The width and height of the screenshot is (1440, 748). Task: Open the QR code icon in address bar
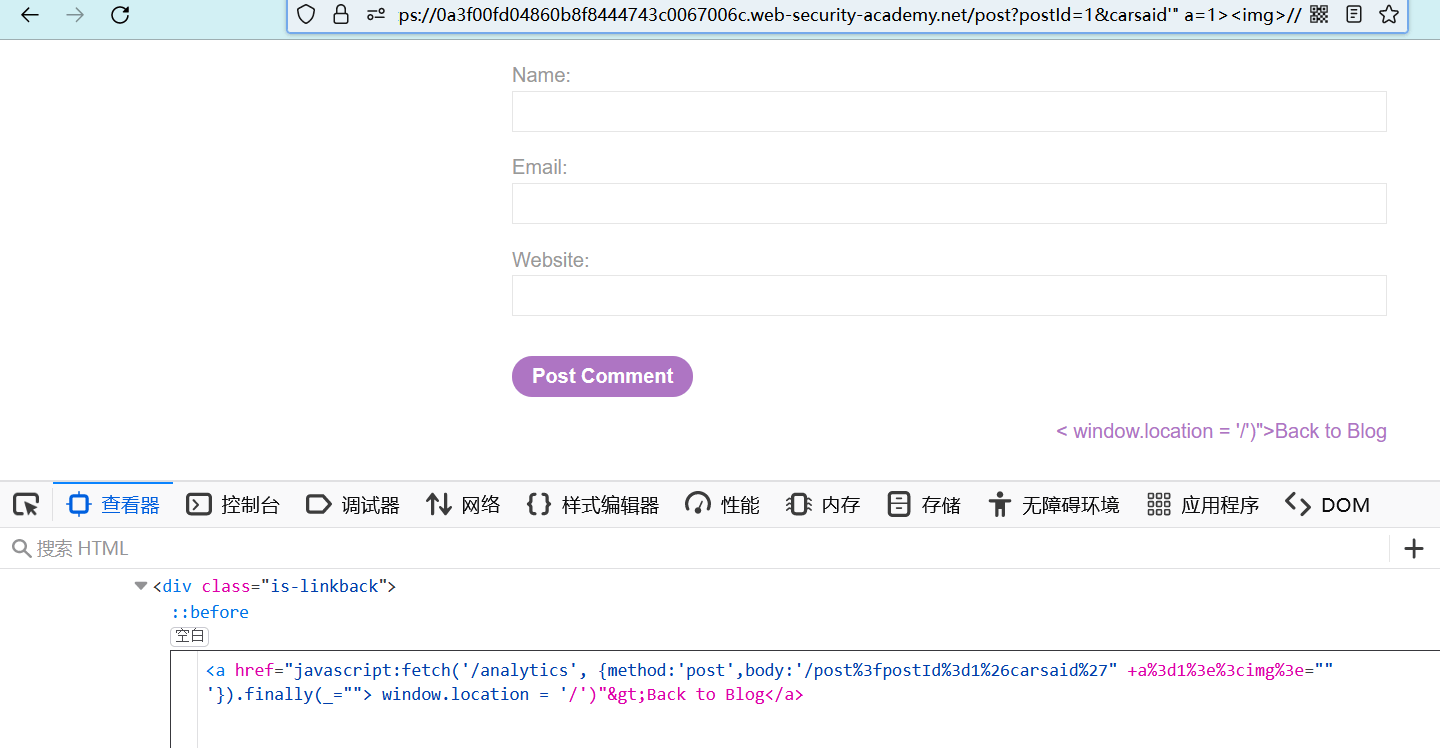pyautogui.click(x=1319, y=14)
